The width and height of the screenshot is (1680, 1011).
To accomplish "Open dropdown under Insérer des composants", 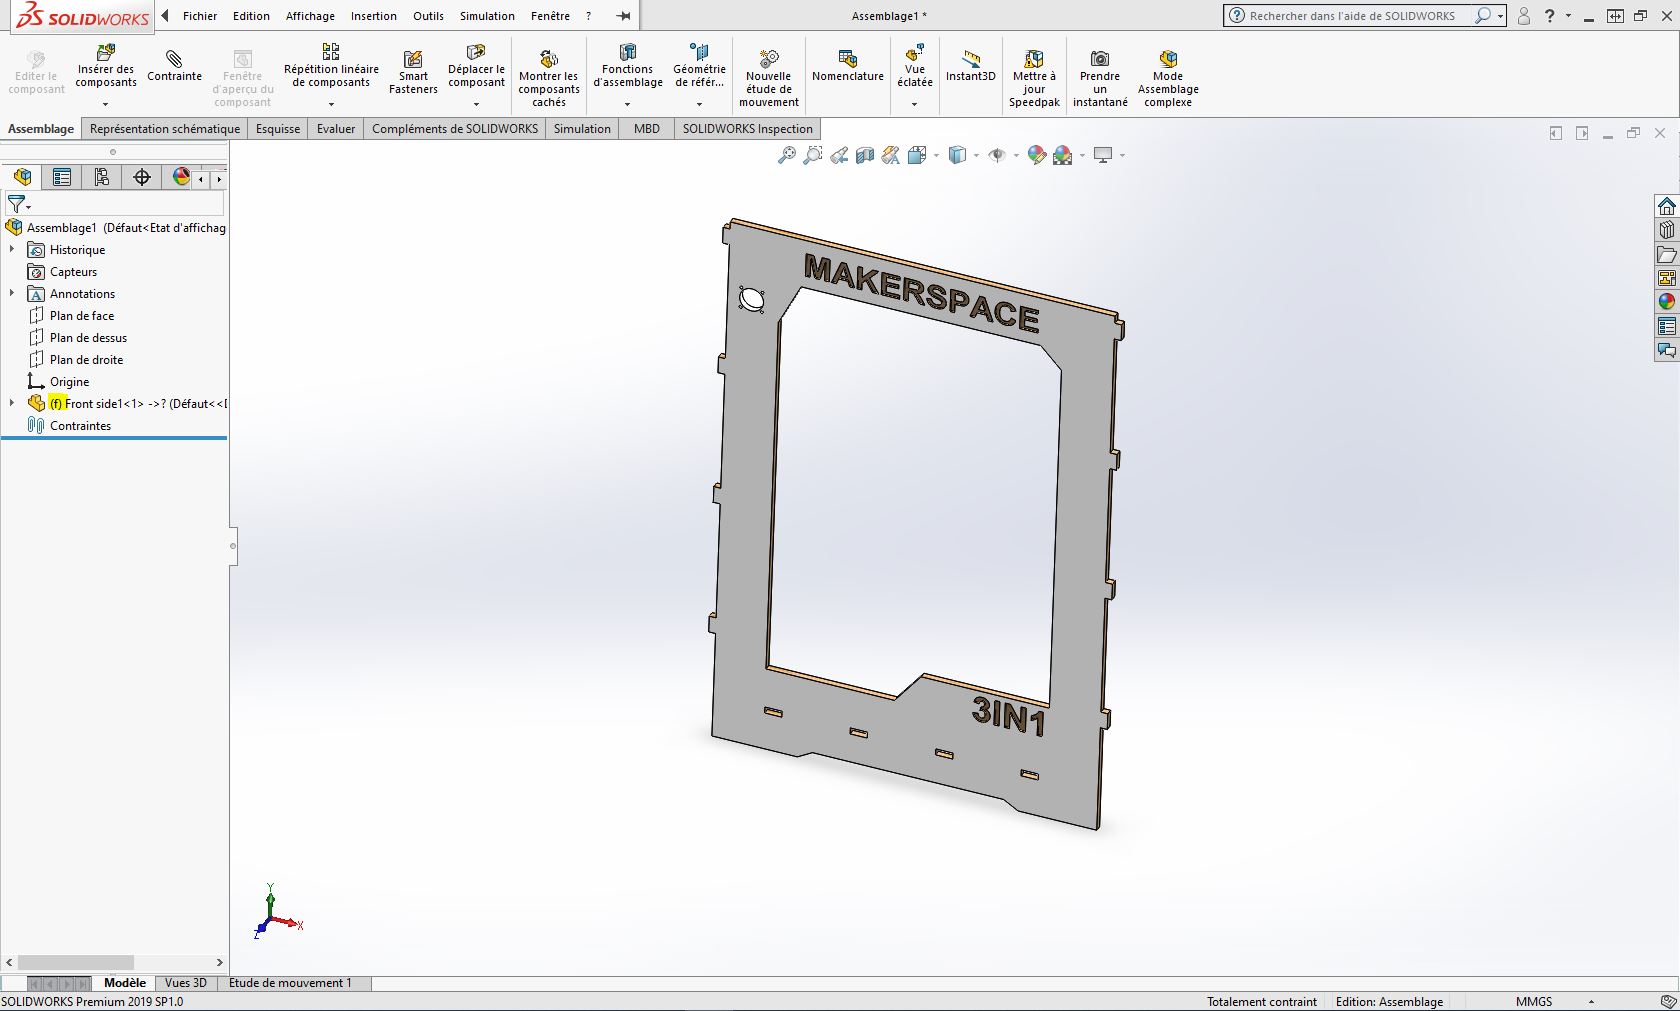I will 105,103.
